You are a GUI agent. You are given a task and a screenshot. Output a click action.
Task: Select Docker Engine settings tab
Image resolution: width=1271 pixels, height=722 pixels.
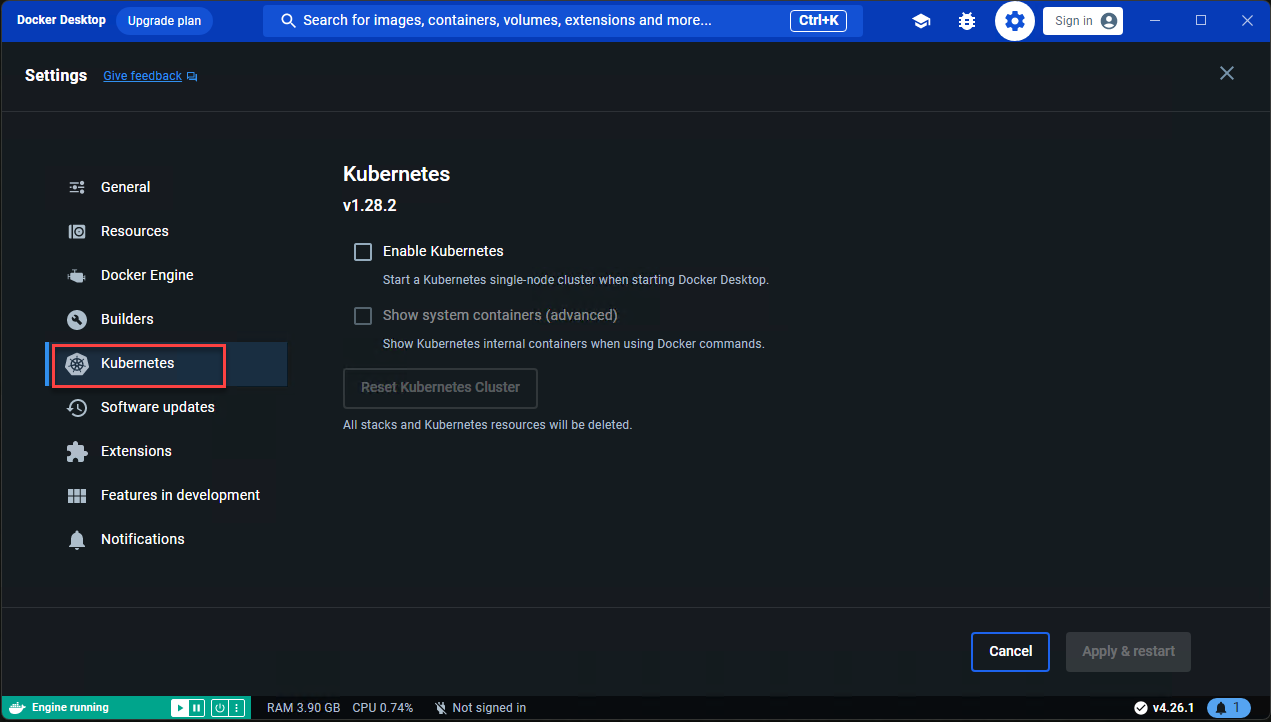[x=167, y=275]
